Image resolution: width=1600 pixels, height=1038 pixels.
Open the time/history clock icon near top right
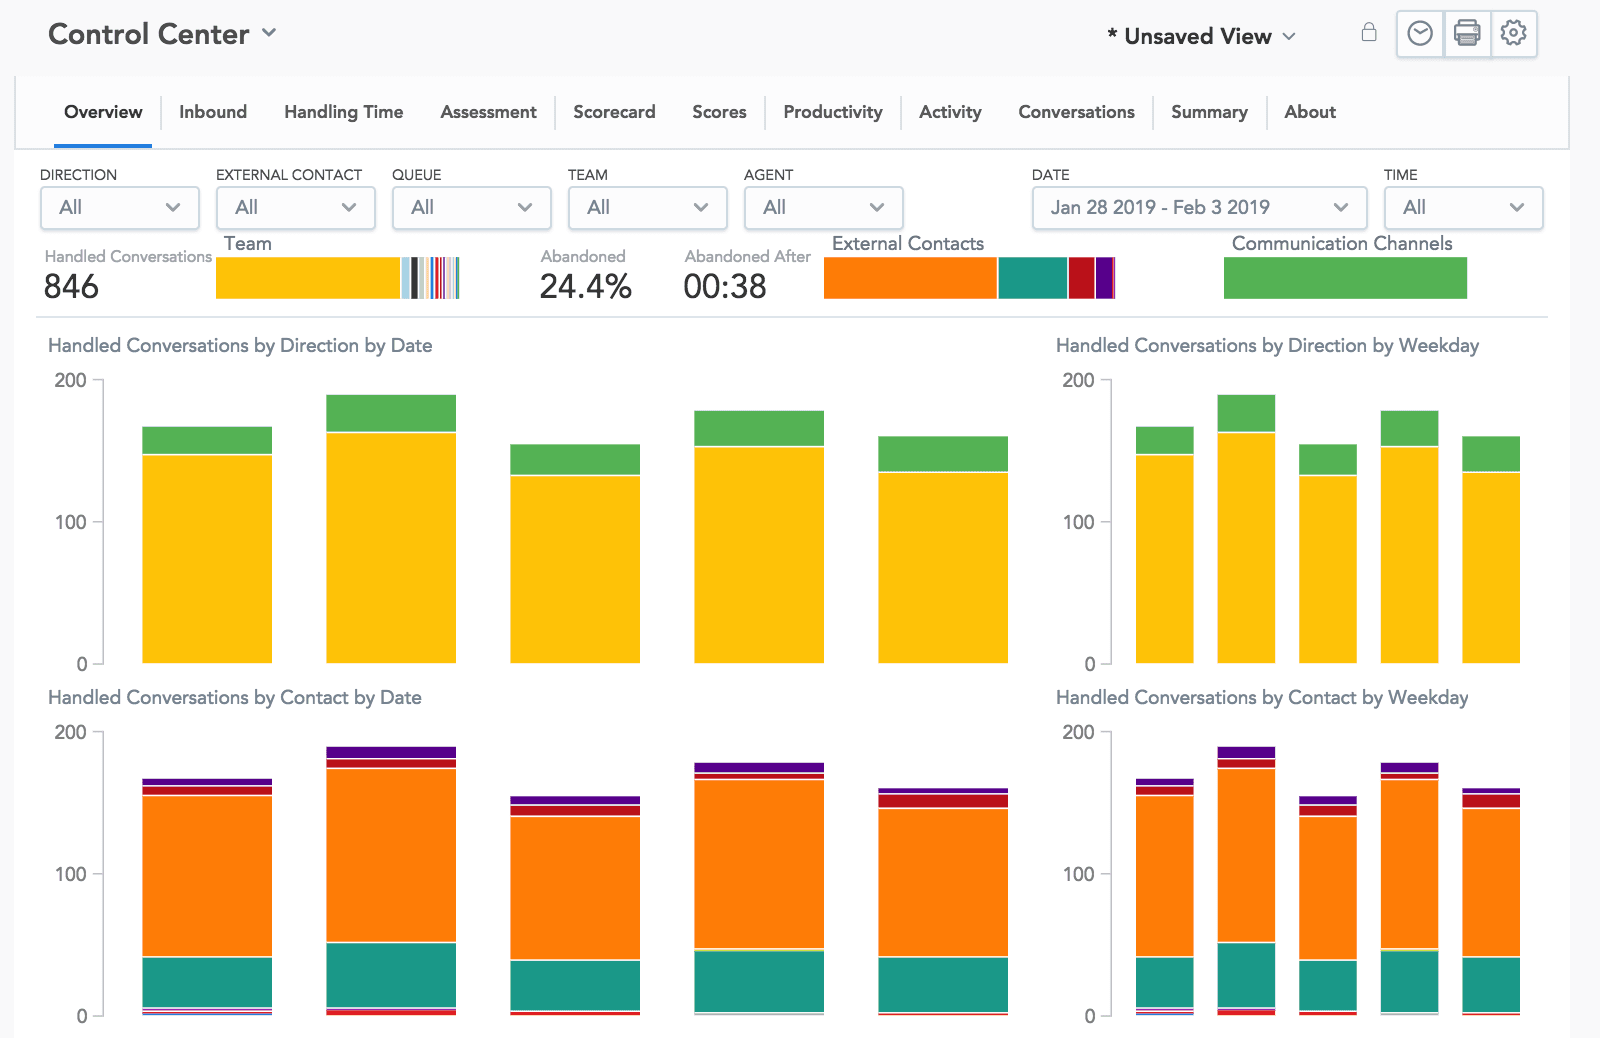tap(1419, 33)
